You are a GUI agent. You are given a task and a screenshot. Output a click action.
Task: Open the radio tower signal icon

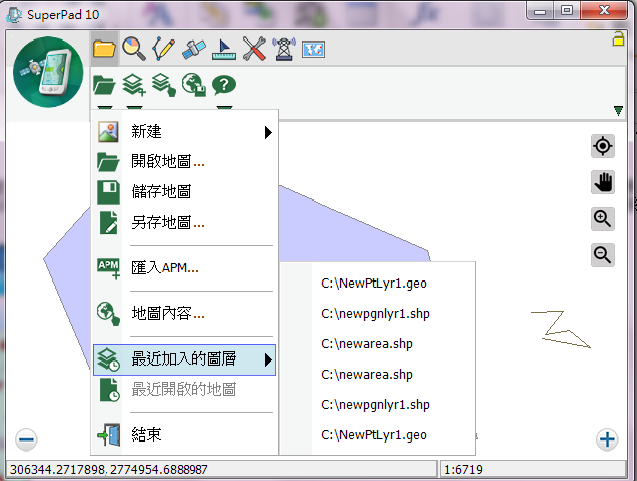pyautogui.click(x=284, y=49)
